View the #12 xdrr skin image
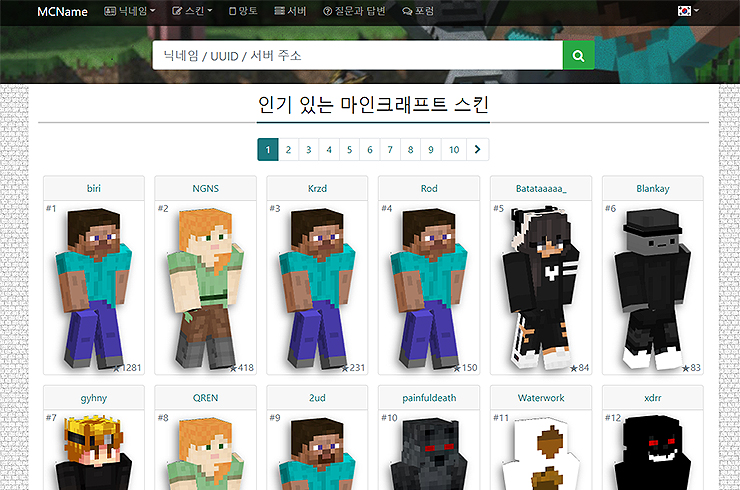The image size is (740, 490). tap(653, 453)
